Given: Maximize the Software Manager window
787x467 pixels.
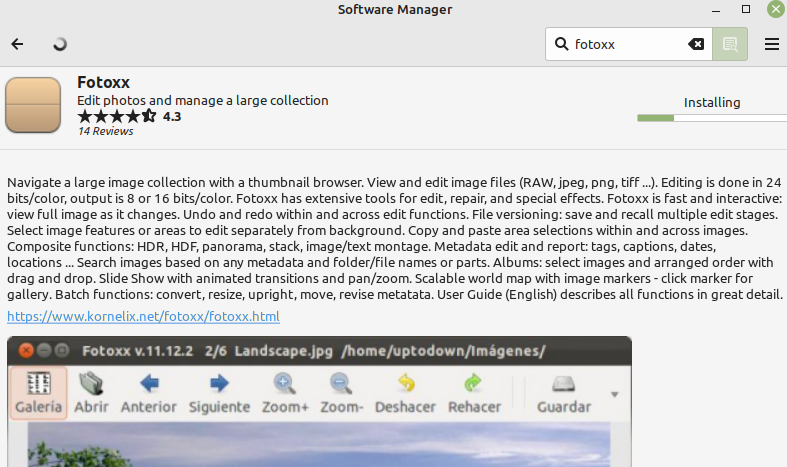Looking at the screenshot, I should (x=746, y=9).
